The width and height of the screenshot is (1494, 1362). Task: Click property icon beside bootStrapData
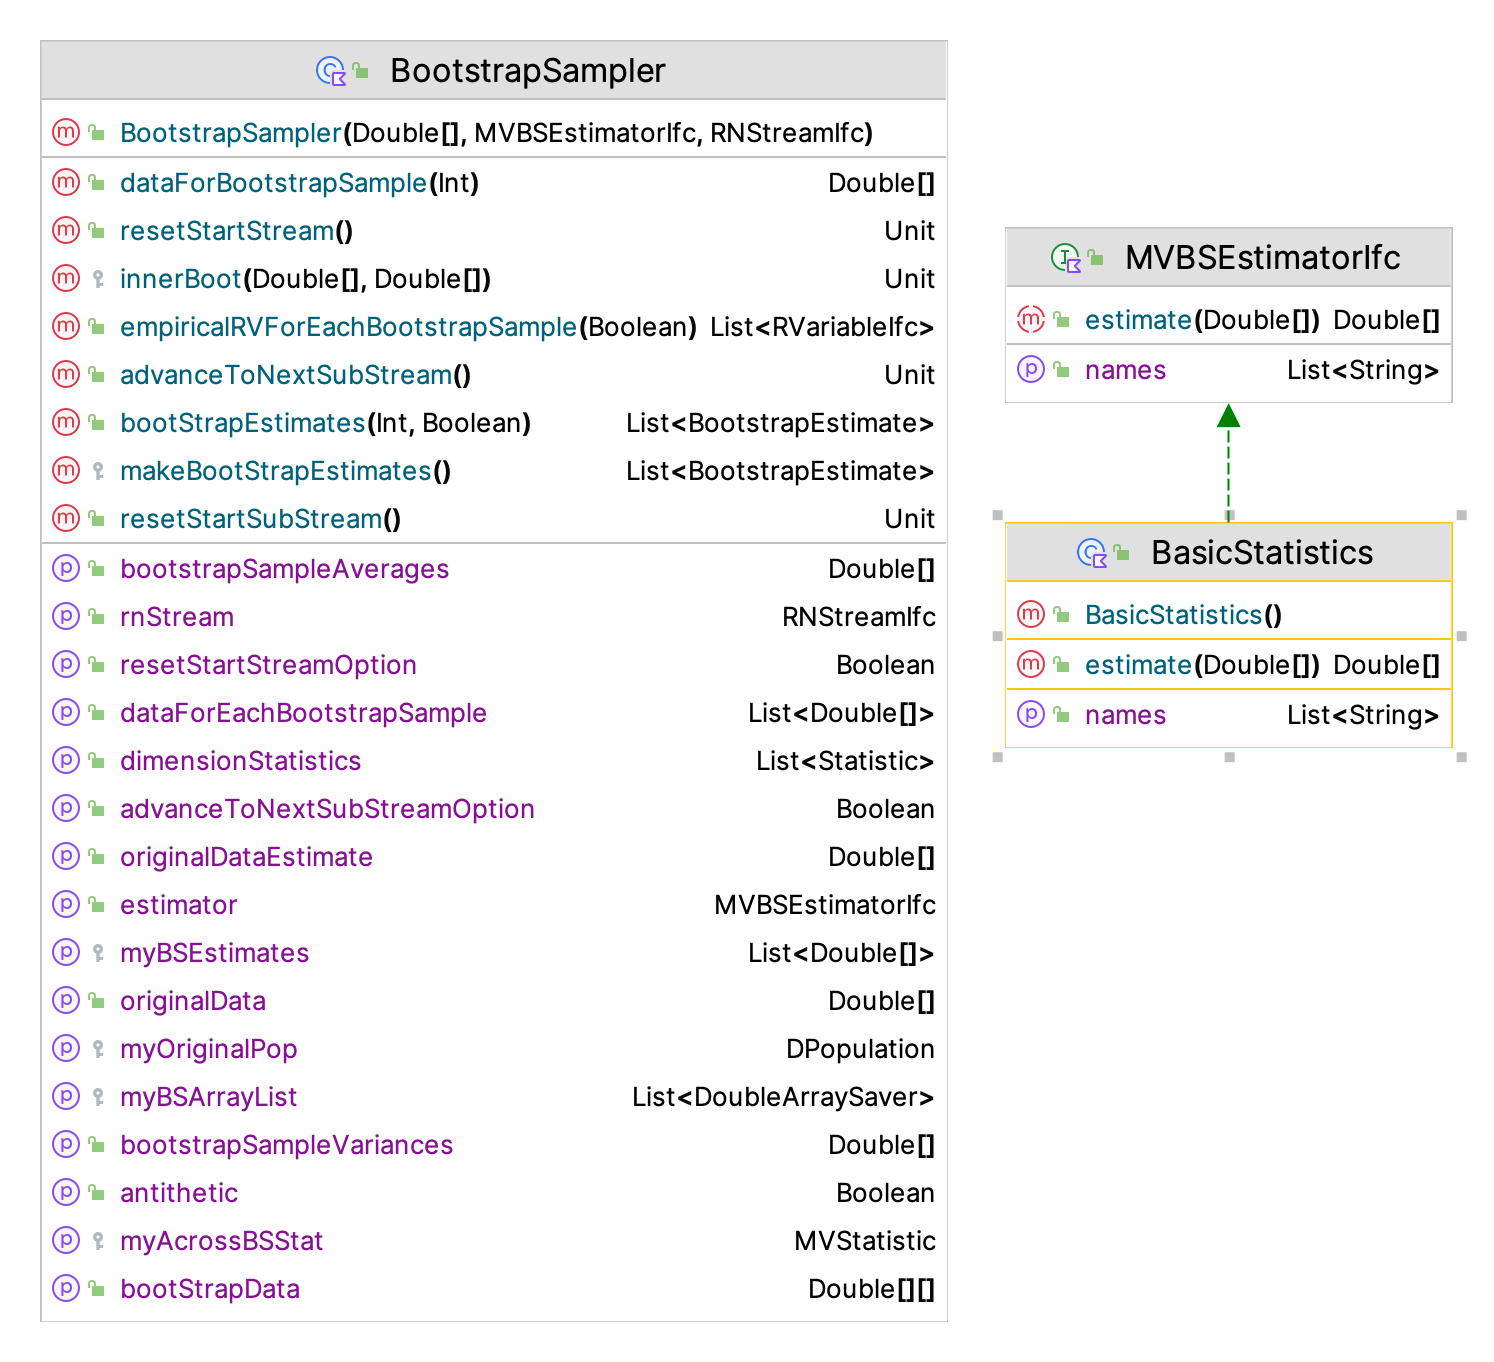point(66,1289)
